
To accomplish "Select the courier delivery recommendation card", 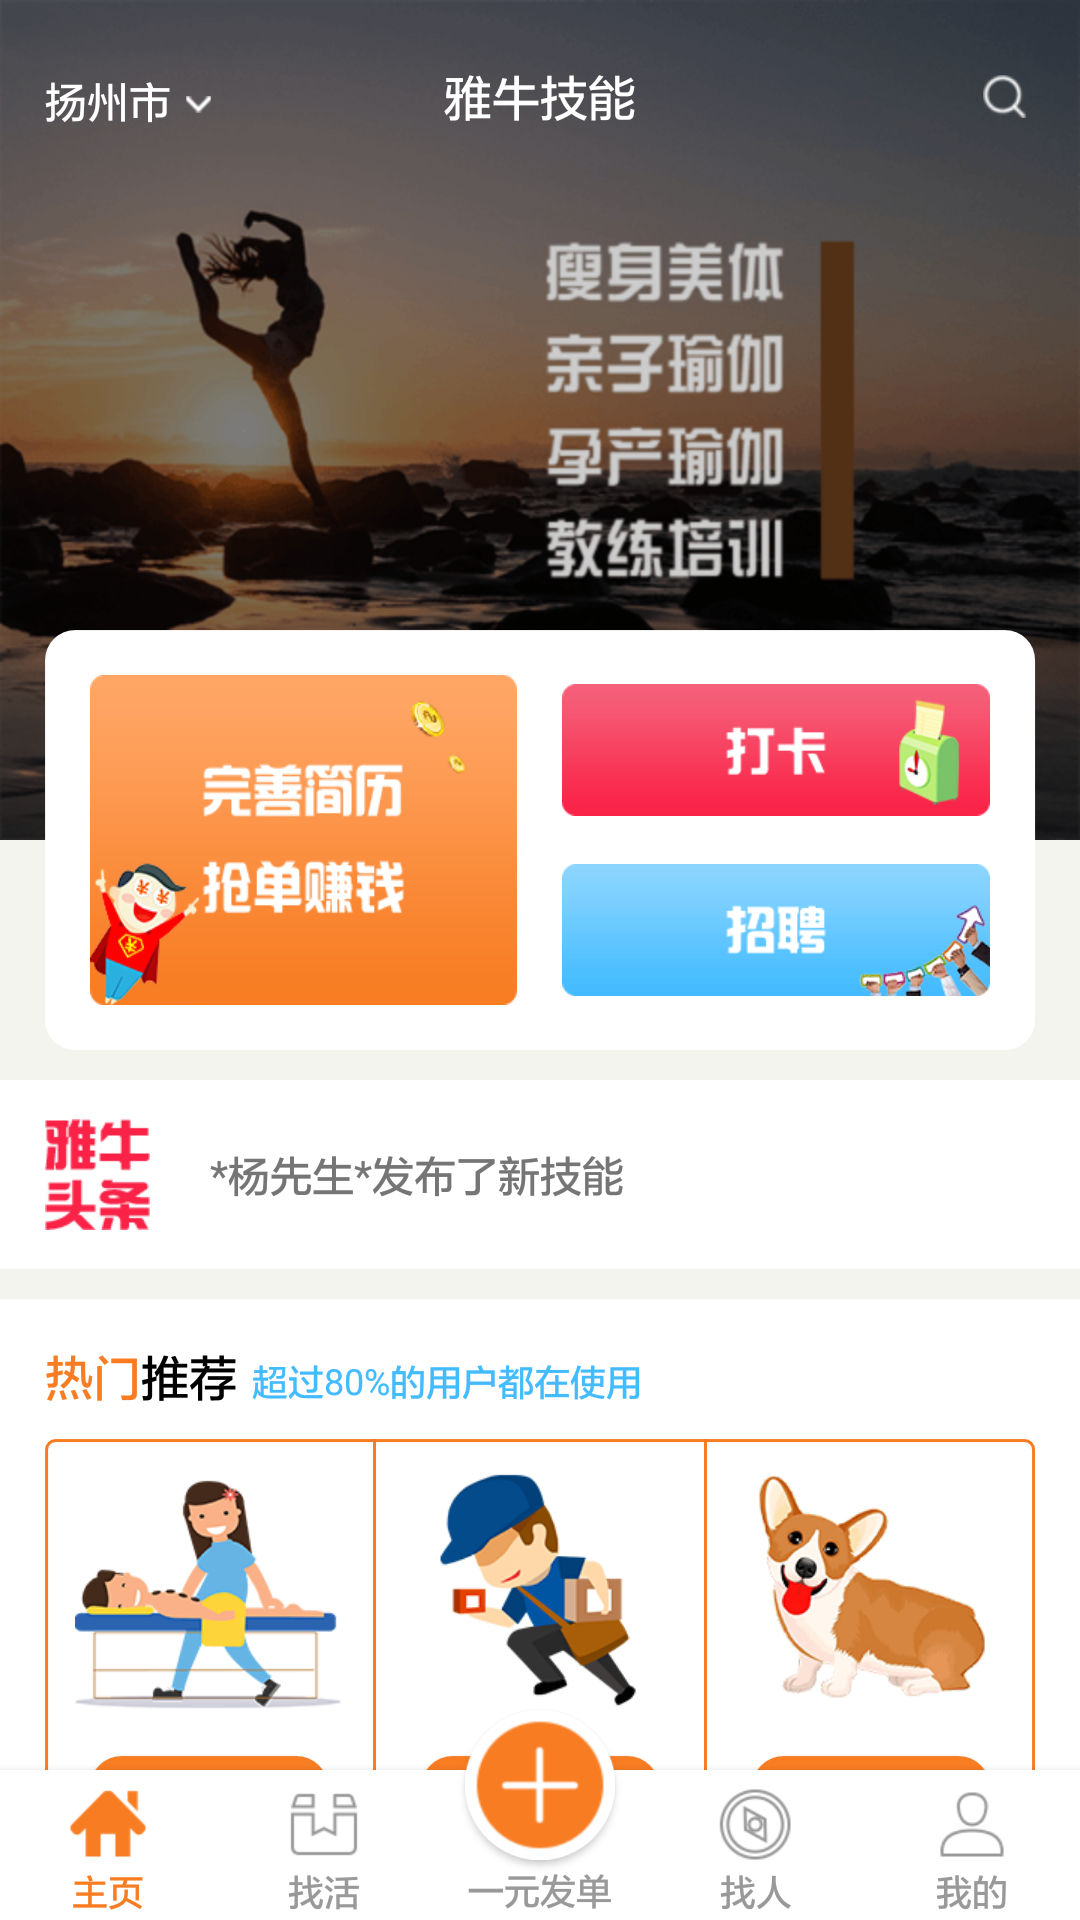I will coord(540,1605).
